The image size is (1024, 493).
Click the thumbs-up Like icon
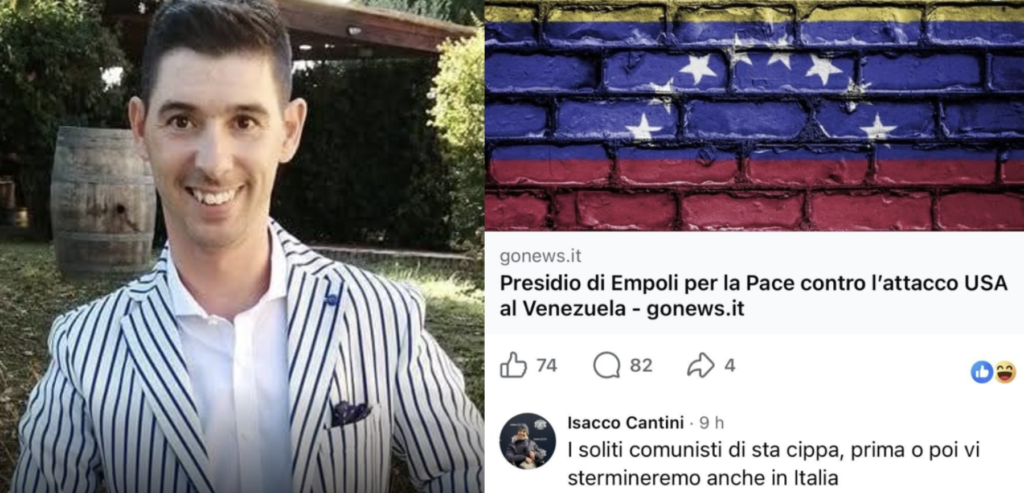click(513, 365)
